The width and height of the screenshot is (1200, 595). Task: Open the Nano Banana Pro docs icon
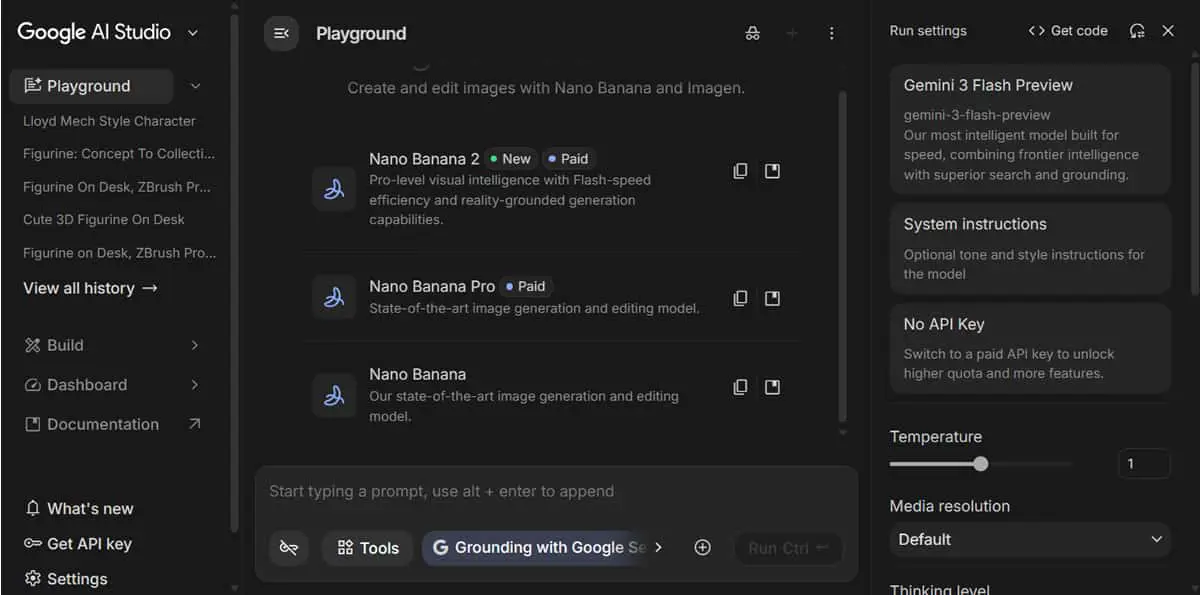tap(772, 298)
